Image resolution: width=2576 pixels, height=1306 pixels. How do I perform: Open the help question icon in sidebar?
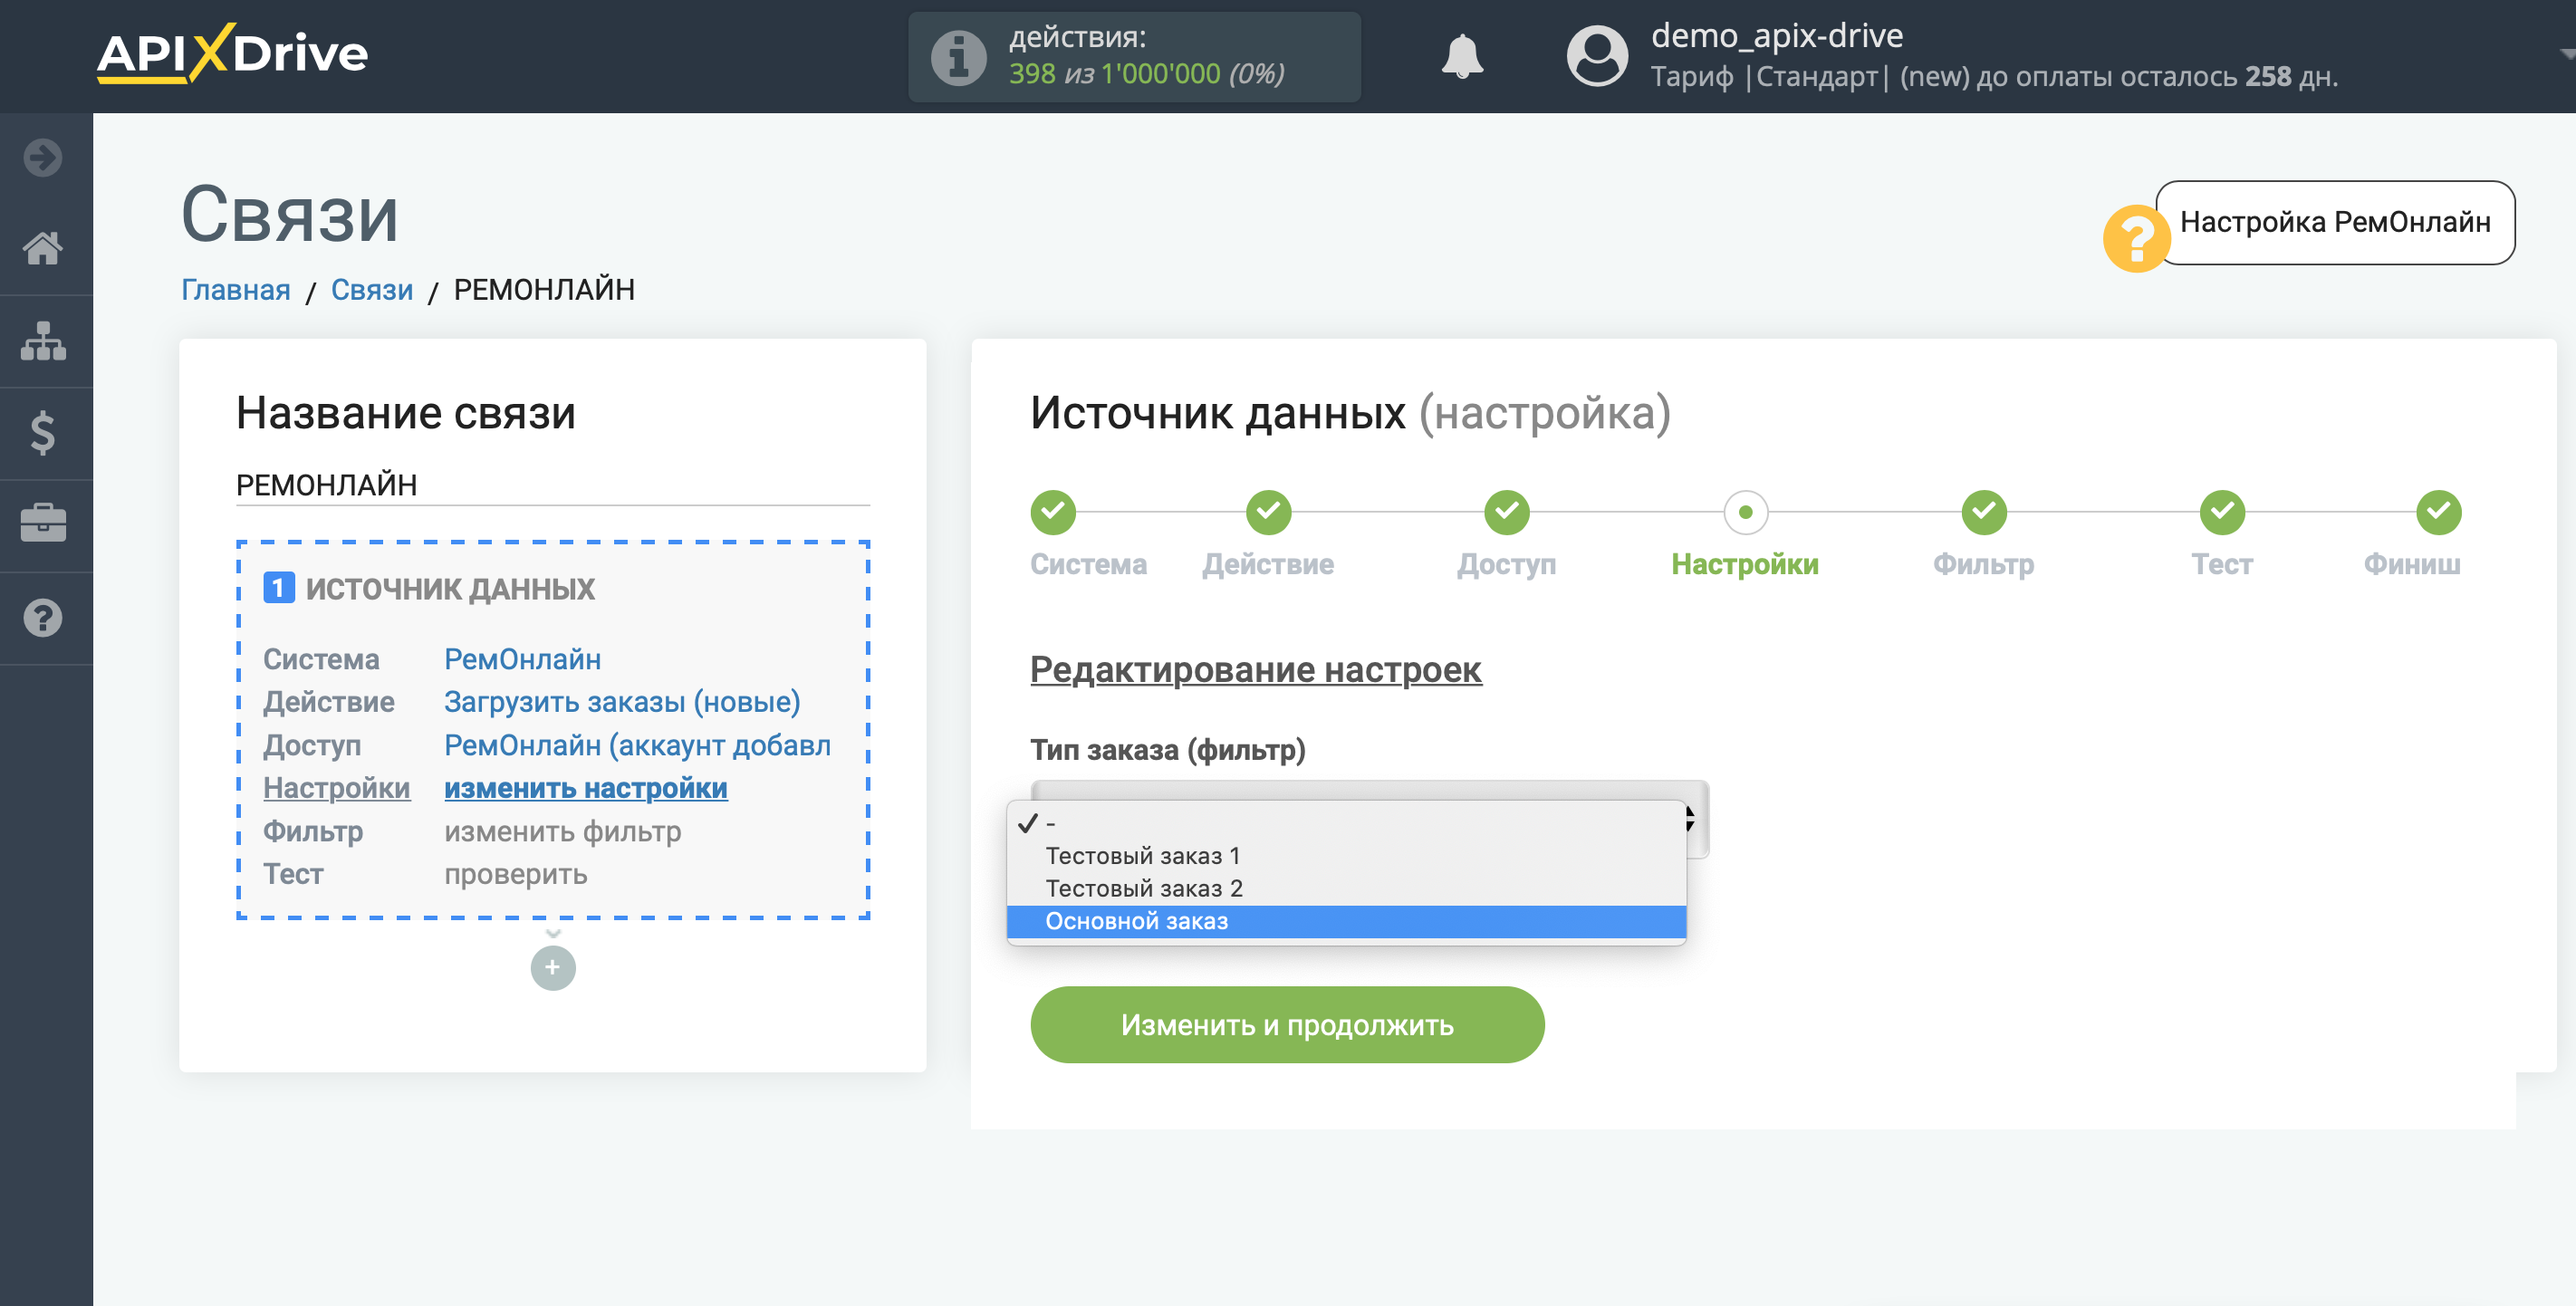[43, 618]
